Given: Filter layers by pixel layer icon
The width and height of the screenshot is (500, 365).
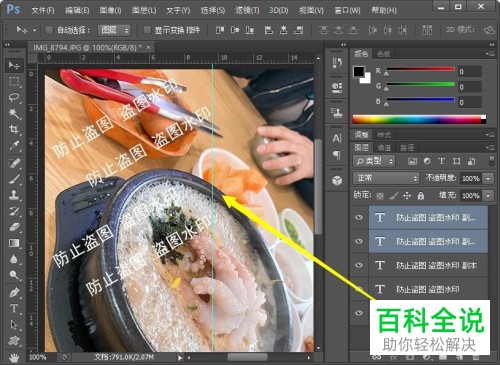Looking at the screenshot, I should pos(412,161).
